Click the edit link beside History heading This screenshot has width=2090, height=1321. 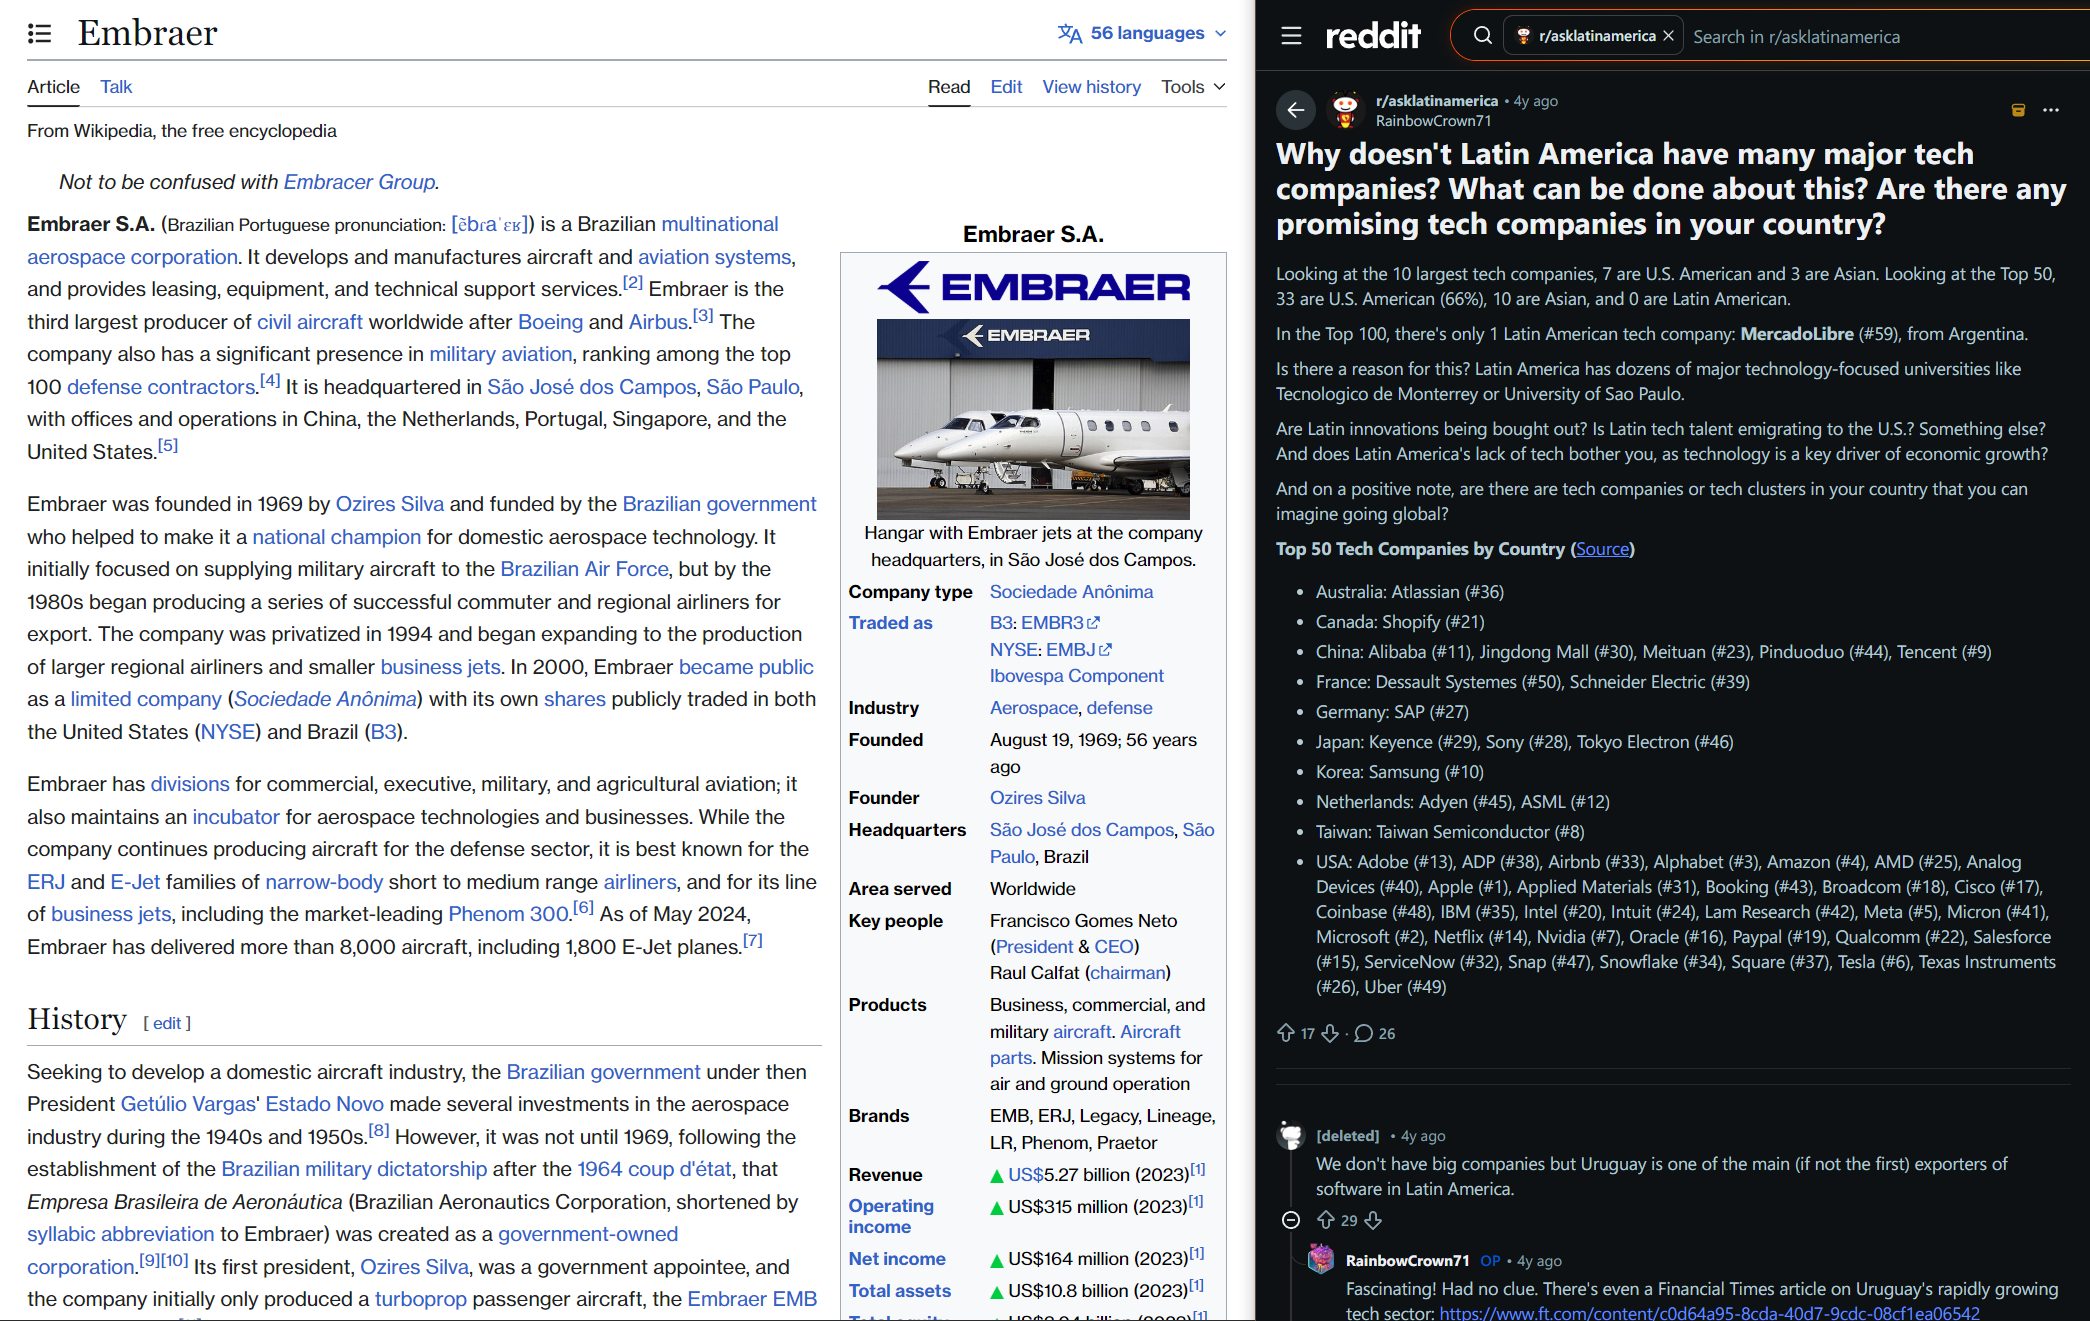coord(167,1023)
